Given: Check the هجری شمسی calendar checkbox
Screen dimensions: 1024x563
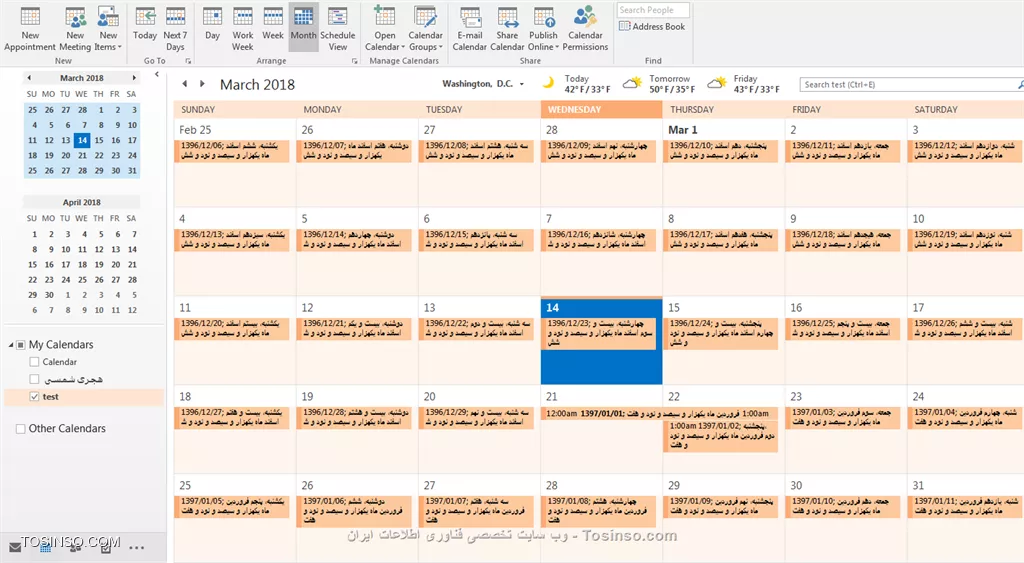Looking at the screenshot, I should point(34,379).
